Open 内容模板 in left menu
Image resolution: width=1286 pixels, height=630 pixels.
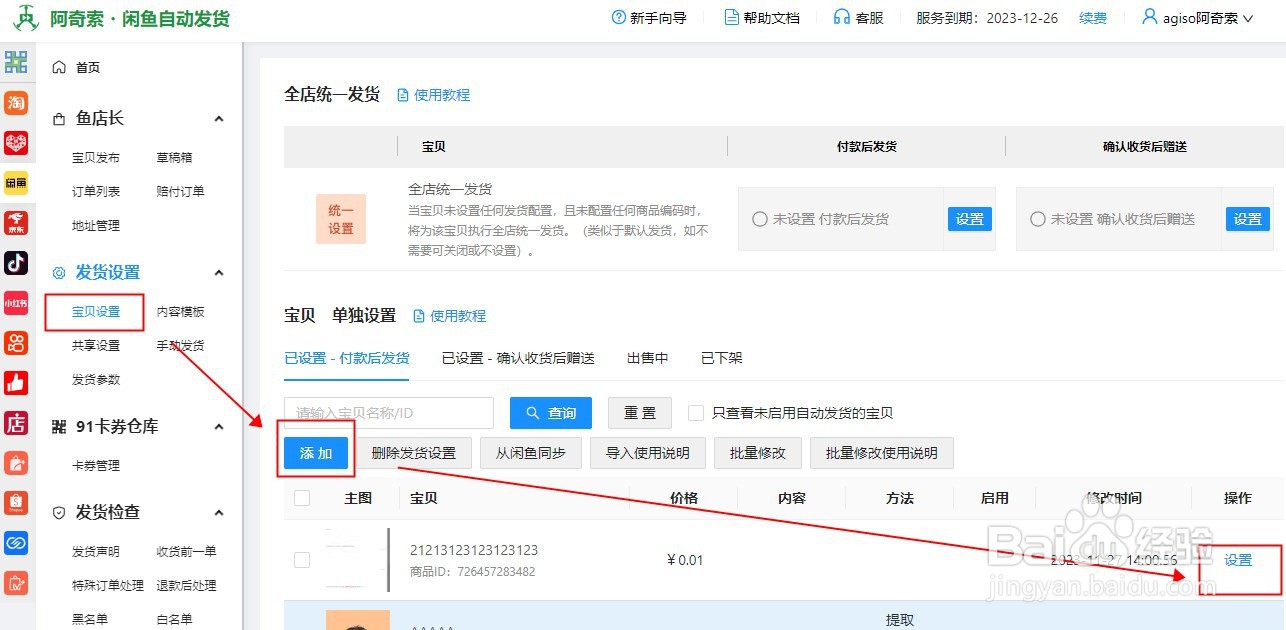pos(180,312)
